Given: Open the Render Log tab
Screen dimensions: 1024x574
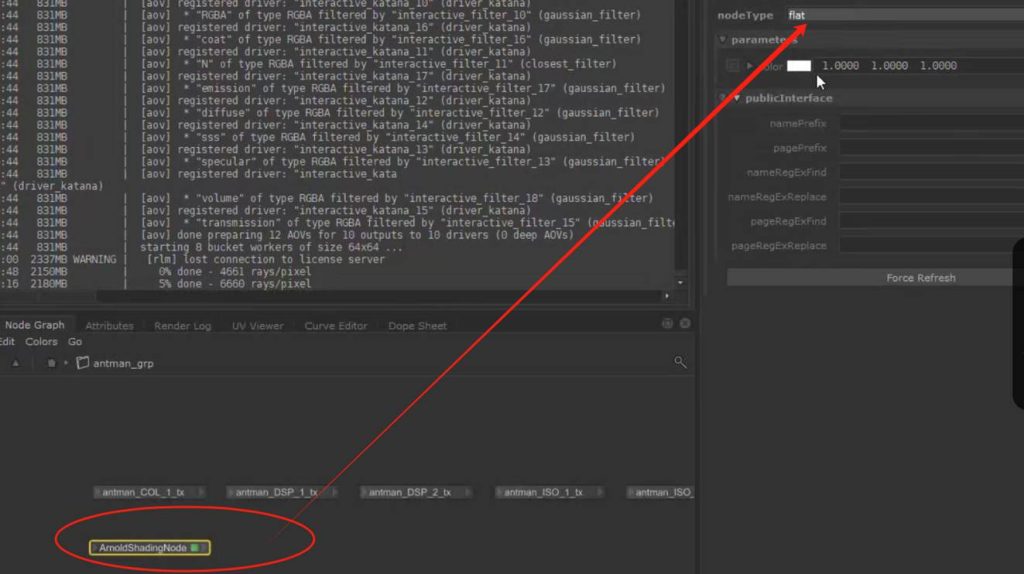Looking at the screenshot, I should [x=182, y=326].
